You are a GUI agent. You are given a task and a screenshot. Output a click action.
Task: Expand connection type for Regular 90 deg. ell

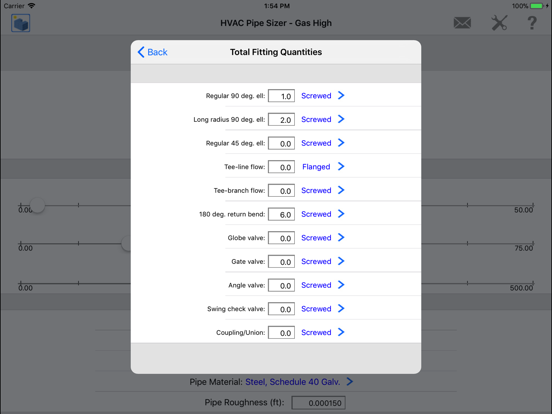click(x=341, y=95)
